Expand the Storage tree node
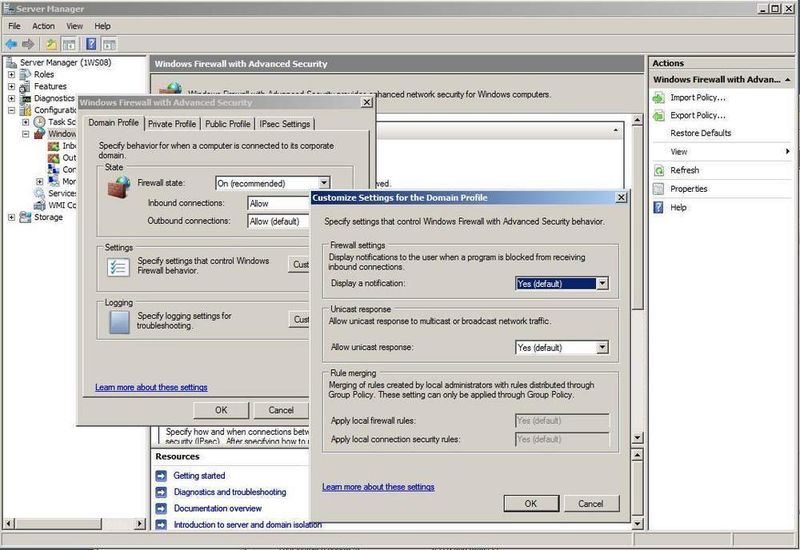Screen dimensions: 800x550 11,217
